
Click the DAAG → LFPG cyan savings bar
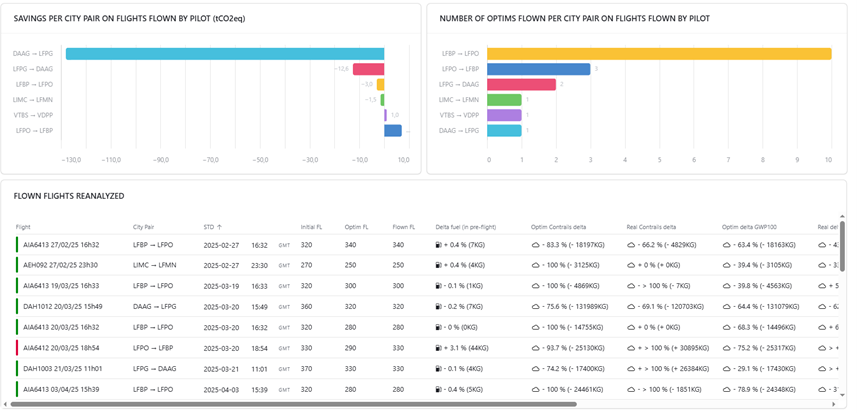pos(225,53)
